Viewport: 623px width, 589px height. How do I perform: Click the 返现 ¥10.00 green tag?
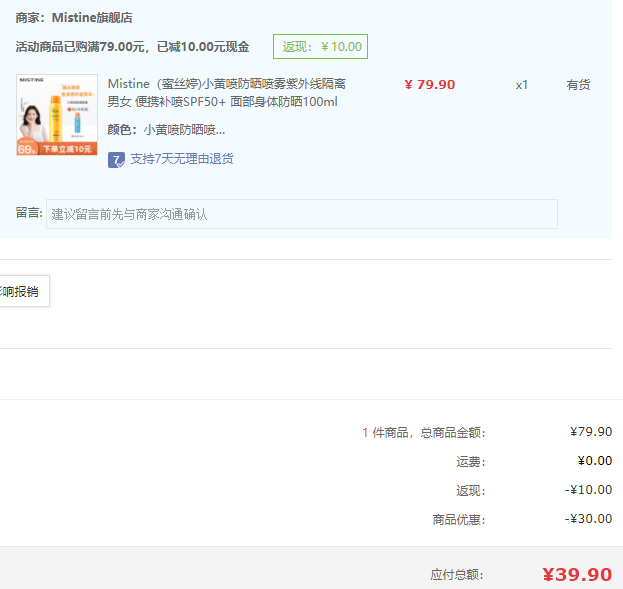pos(320,46)
